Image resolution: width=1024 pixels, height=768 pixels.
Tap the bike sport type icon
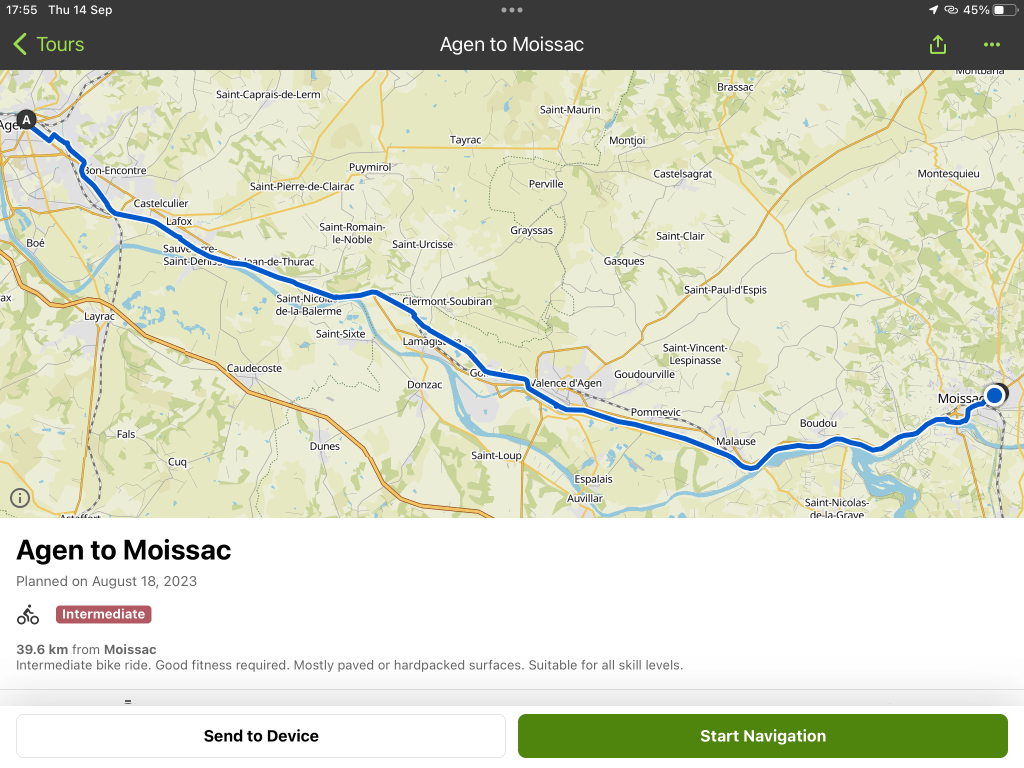(x=28, y=614)
